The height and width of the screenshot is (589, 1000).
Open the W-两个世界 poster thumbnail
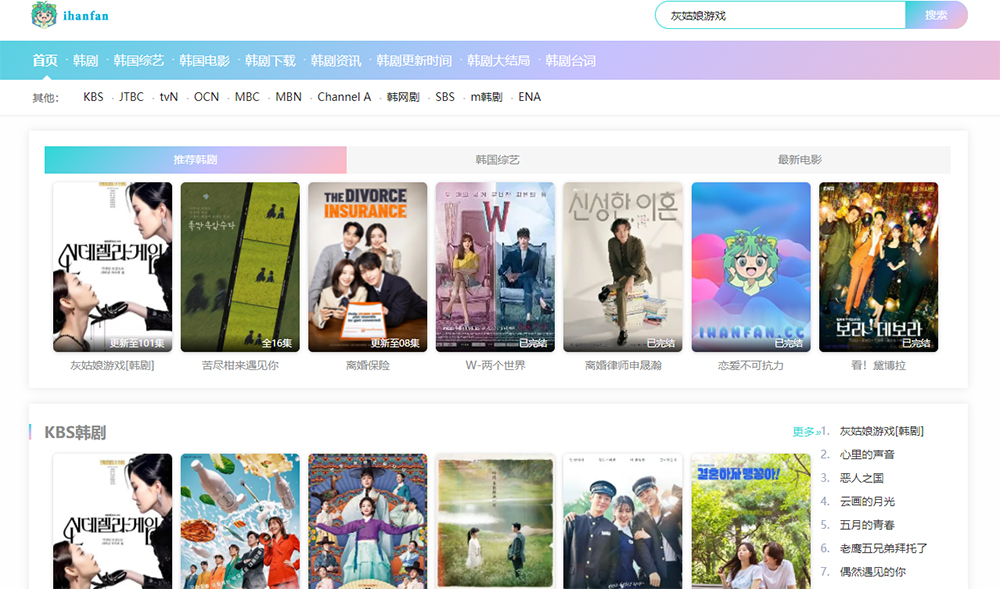coord(495,266)
